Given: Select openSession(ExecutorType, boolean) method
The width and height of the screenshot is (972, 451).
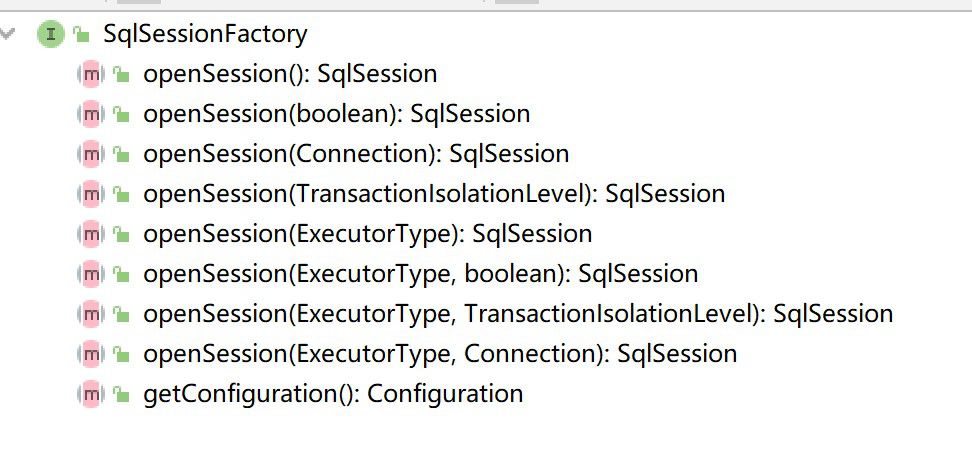Looking at the screenshot, I should pyautogui.click(x=421, y=274).
